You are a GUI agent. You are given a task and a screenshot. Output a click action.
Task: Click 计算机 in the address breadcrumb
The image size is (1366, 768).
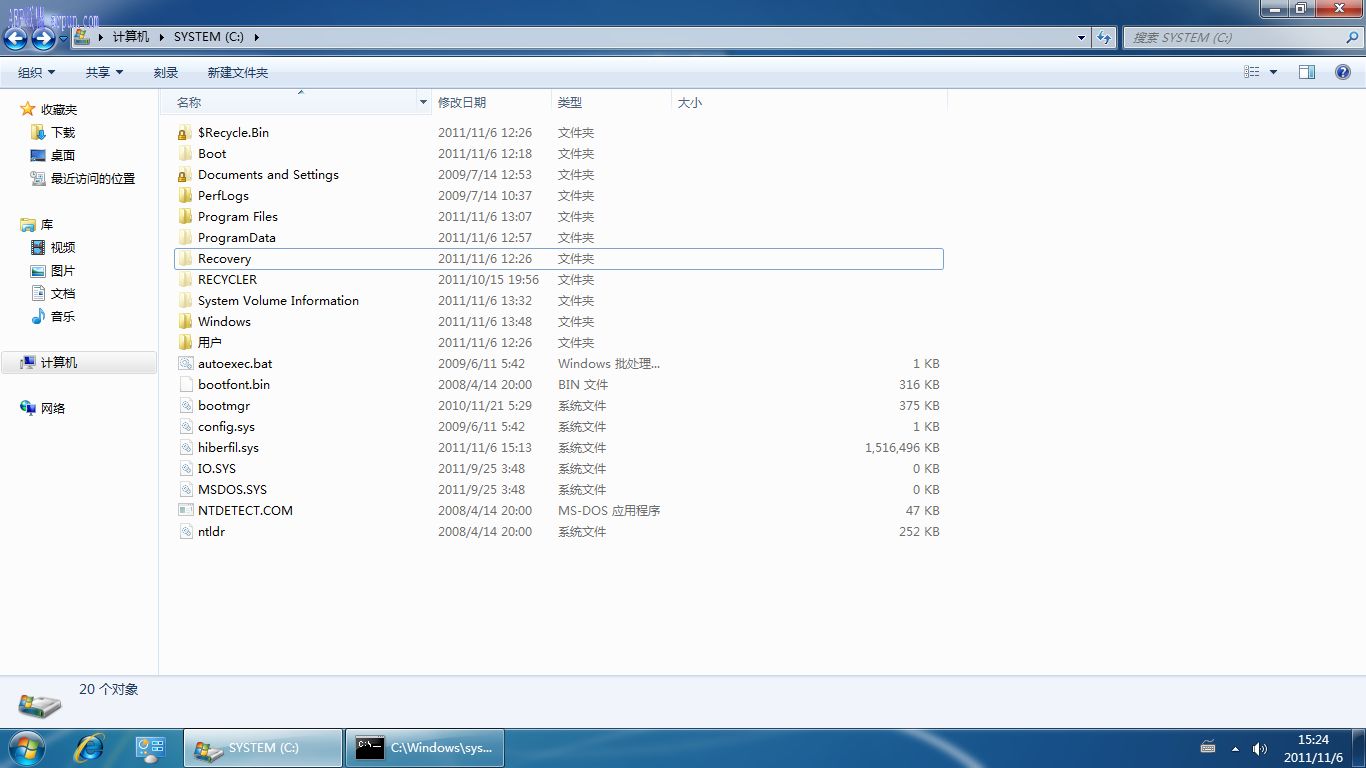(130, 37)
